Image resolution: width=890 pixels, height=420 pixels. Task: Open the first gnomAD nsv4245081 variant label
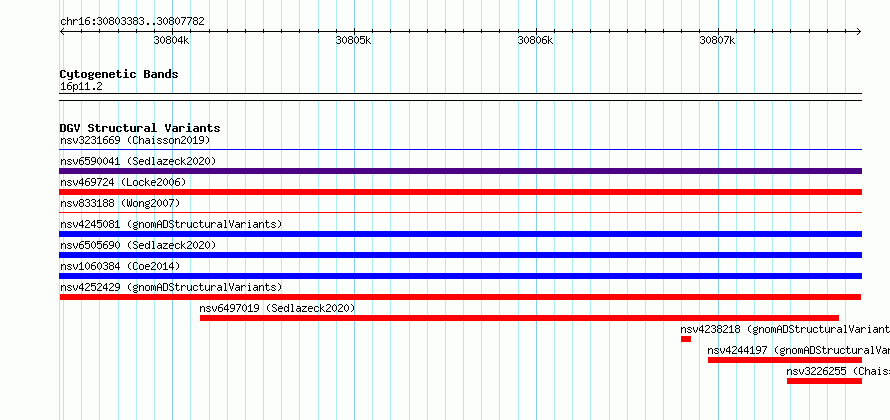171,224
